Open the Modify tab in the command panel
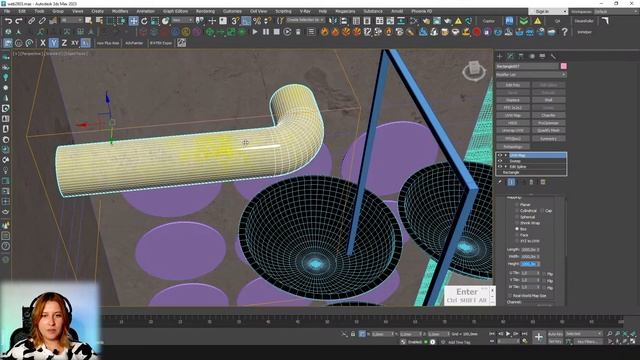This screenshot has width=640, height=360. [x=511, y=56]
